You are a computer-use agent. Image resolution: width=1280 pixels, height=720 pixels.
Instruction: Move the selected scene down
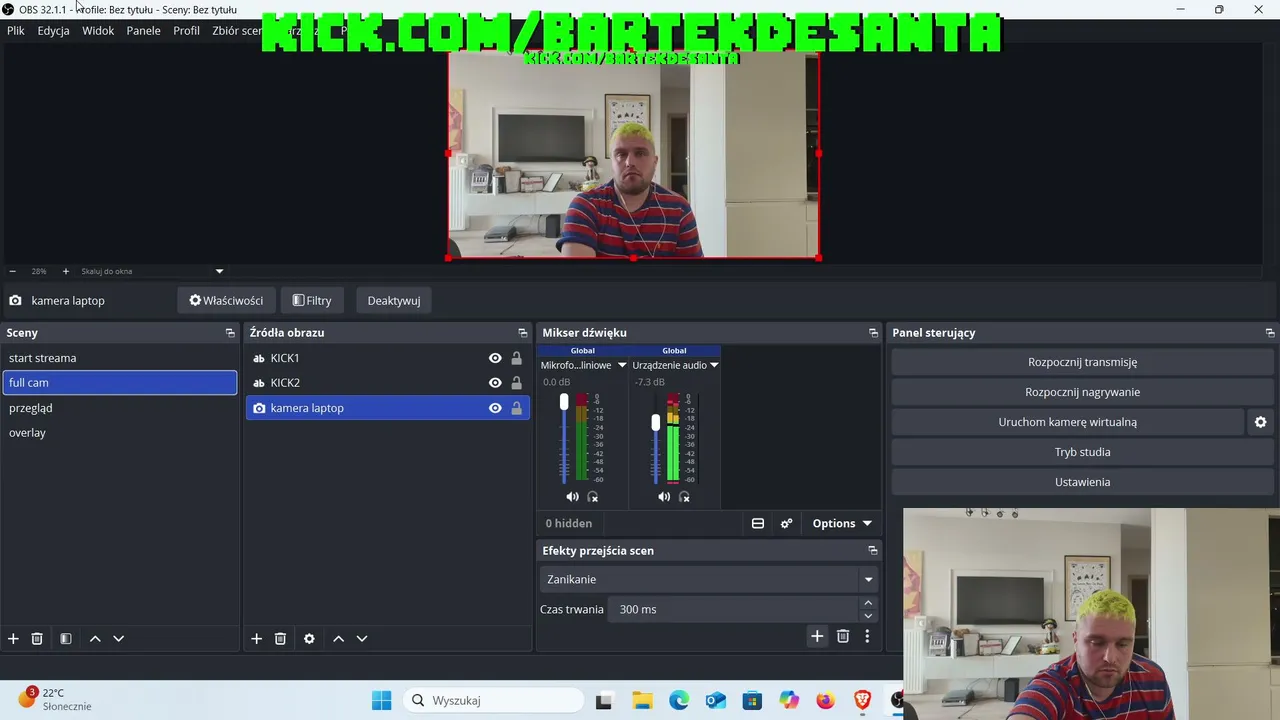118,638
